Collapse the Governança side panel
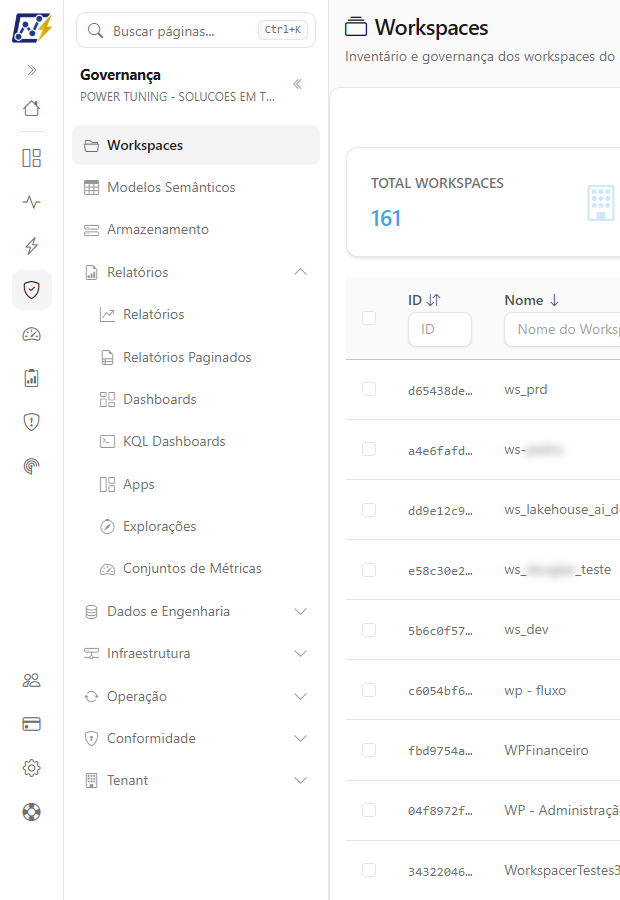Viewport: 620px width, 900px height. coord(297,84)
